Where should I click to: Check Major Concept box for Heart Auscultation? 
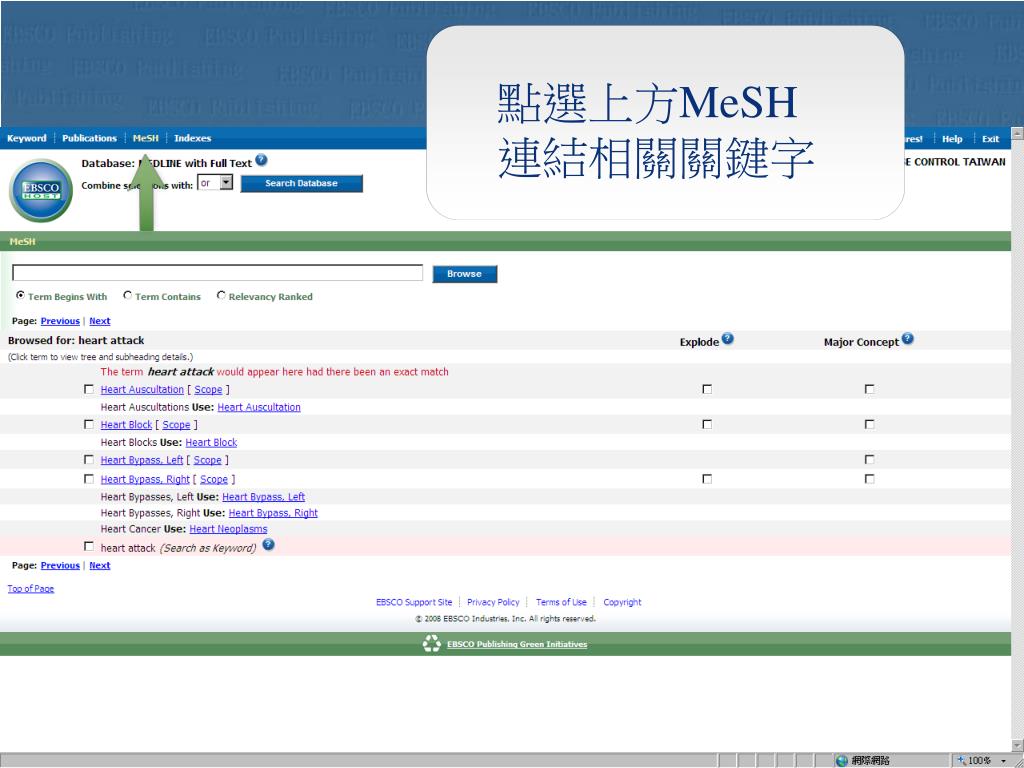click(869, 389)
